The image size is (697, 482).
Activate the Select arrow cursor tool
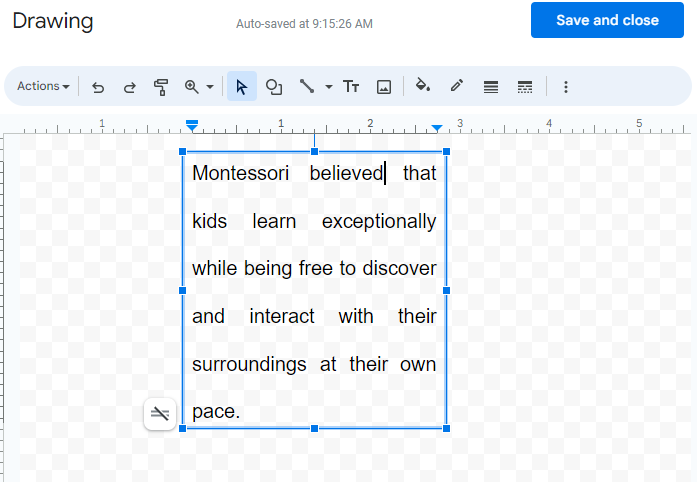242,86
